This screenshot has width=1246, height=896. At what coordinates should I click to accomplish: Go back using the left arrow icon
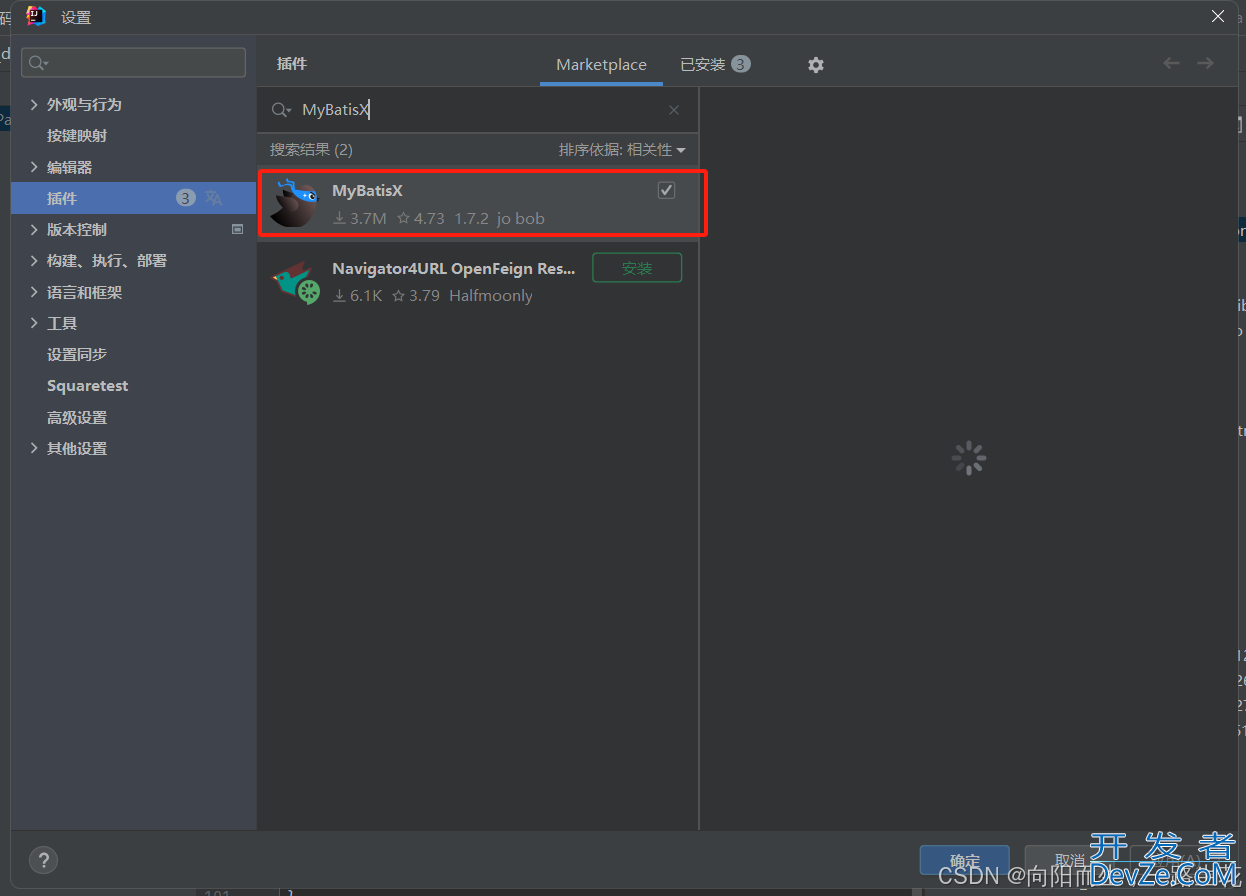point(1171,64)
